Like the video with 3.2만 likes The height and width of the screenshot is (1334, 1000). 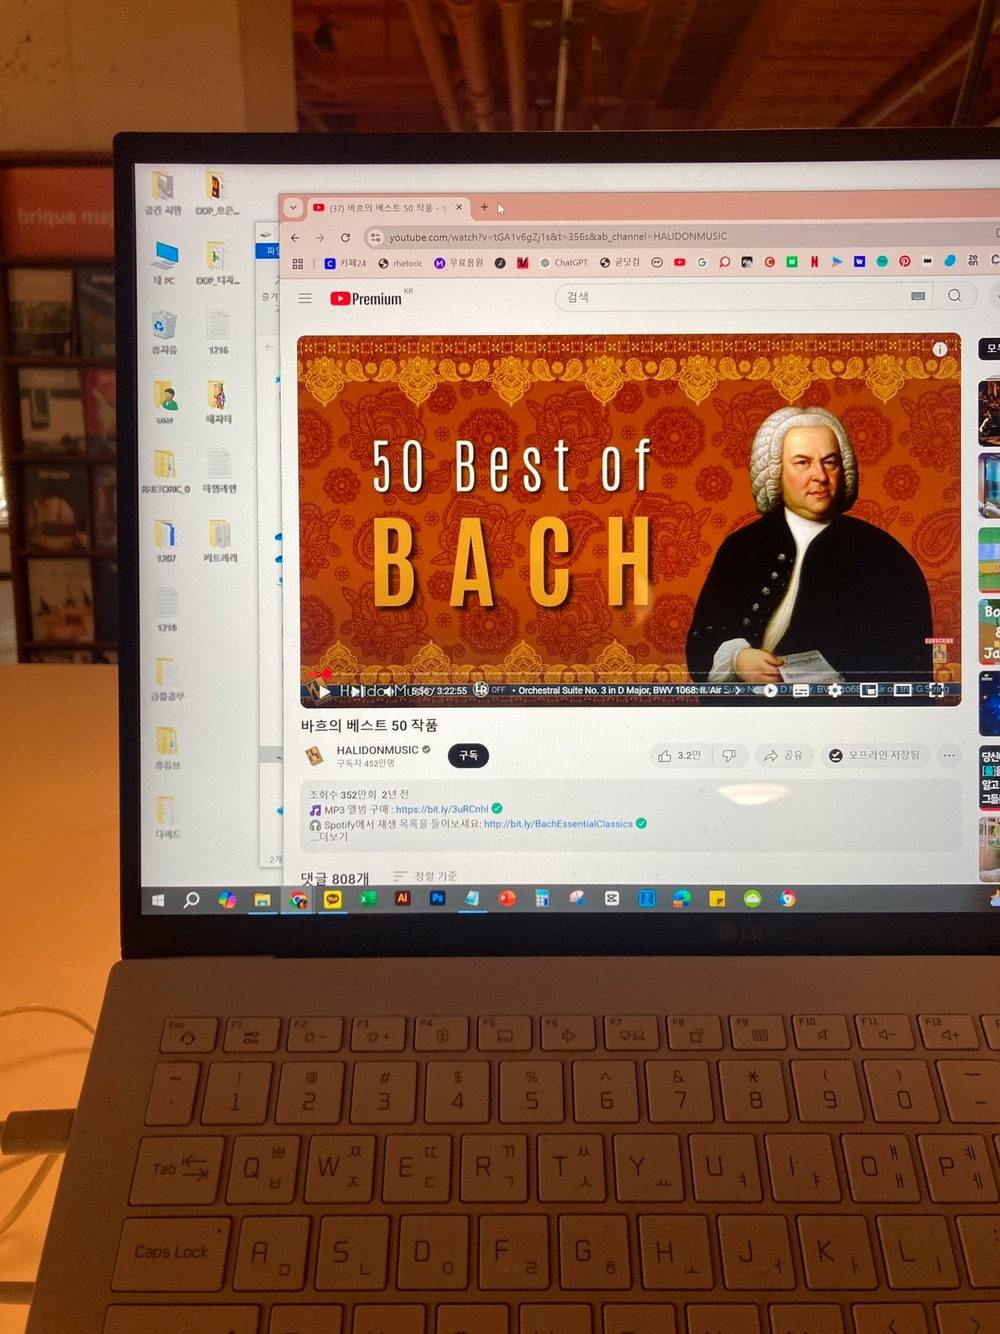tap(680, 756)
